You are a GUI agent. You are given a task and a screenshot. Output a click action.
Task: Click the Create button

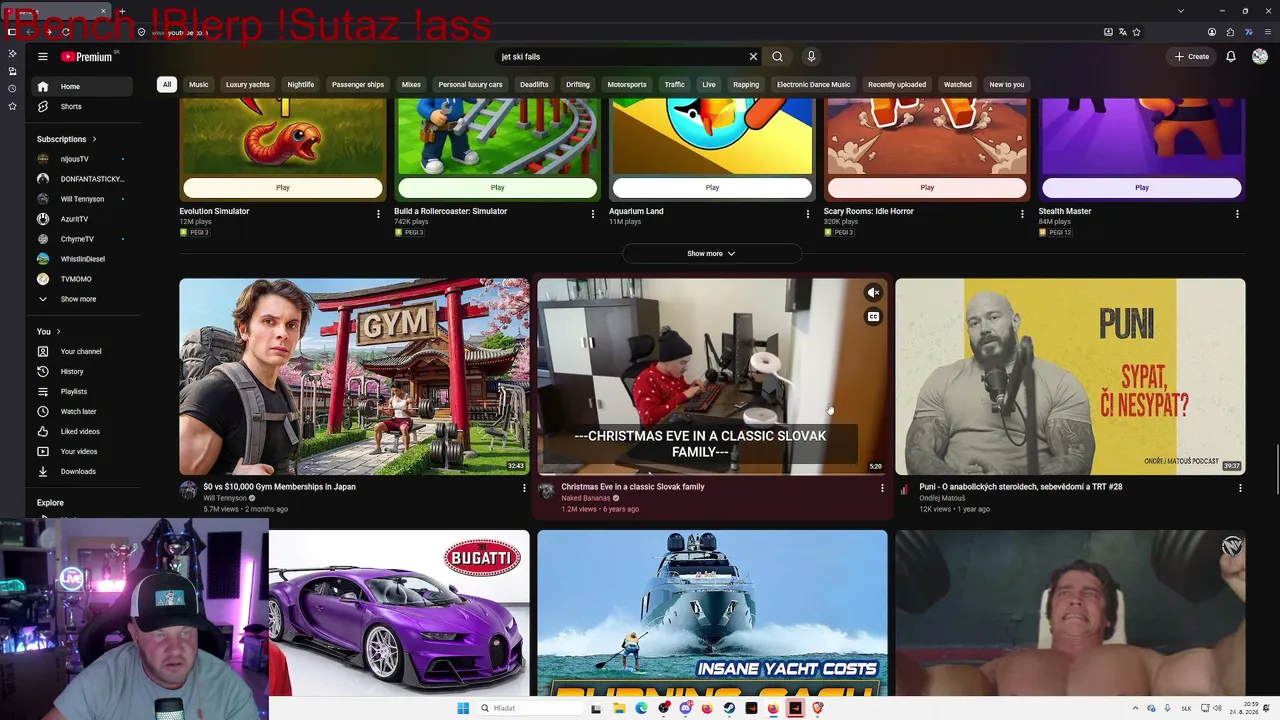click(1192, 57)
